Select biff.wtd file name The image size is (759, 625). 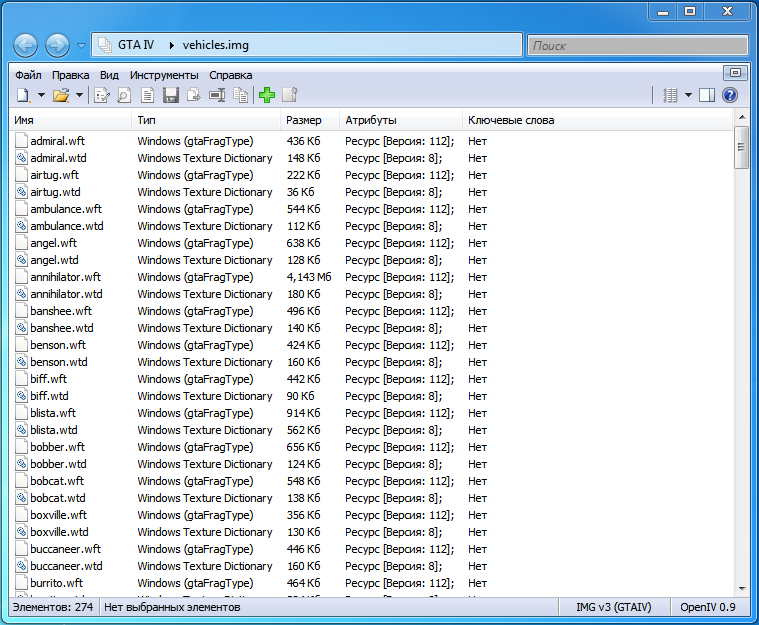[49, 396]
